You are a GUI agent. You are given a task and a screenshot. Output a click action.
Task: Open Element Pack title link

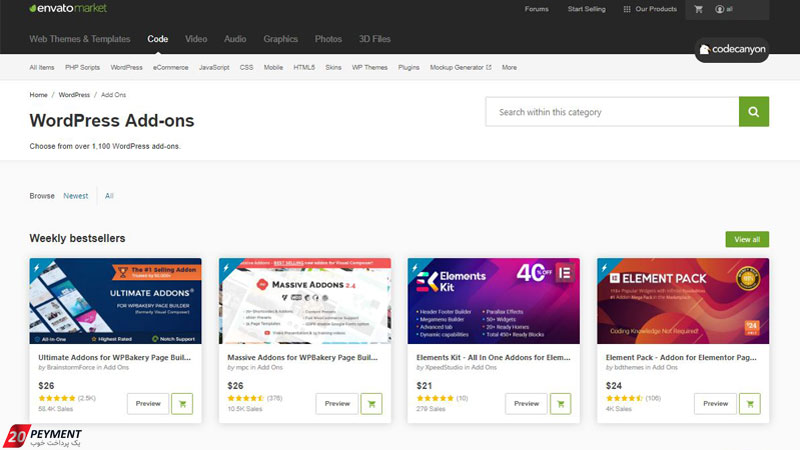click(681, 358)
